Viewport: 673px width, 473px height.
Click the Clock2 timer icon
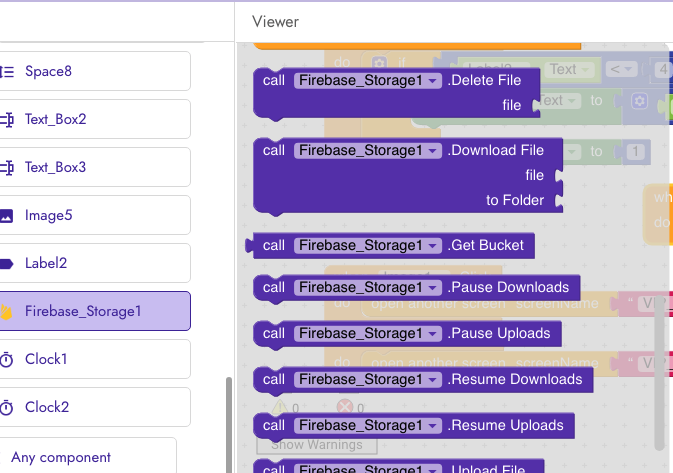[7, 408]
